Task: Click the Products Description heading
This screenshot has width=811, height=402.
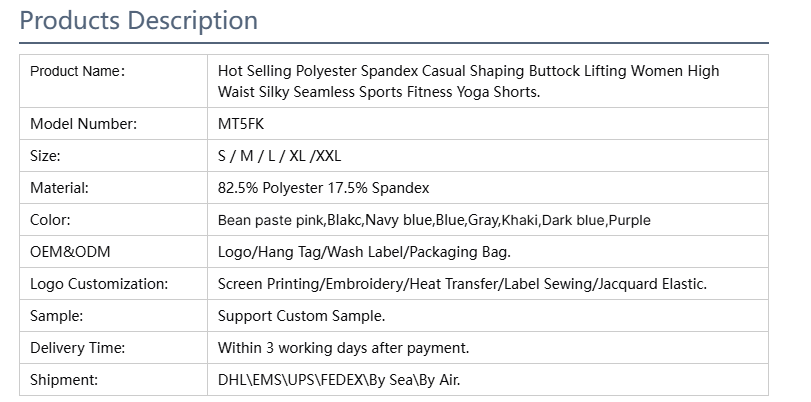Action: [139, 21]
